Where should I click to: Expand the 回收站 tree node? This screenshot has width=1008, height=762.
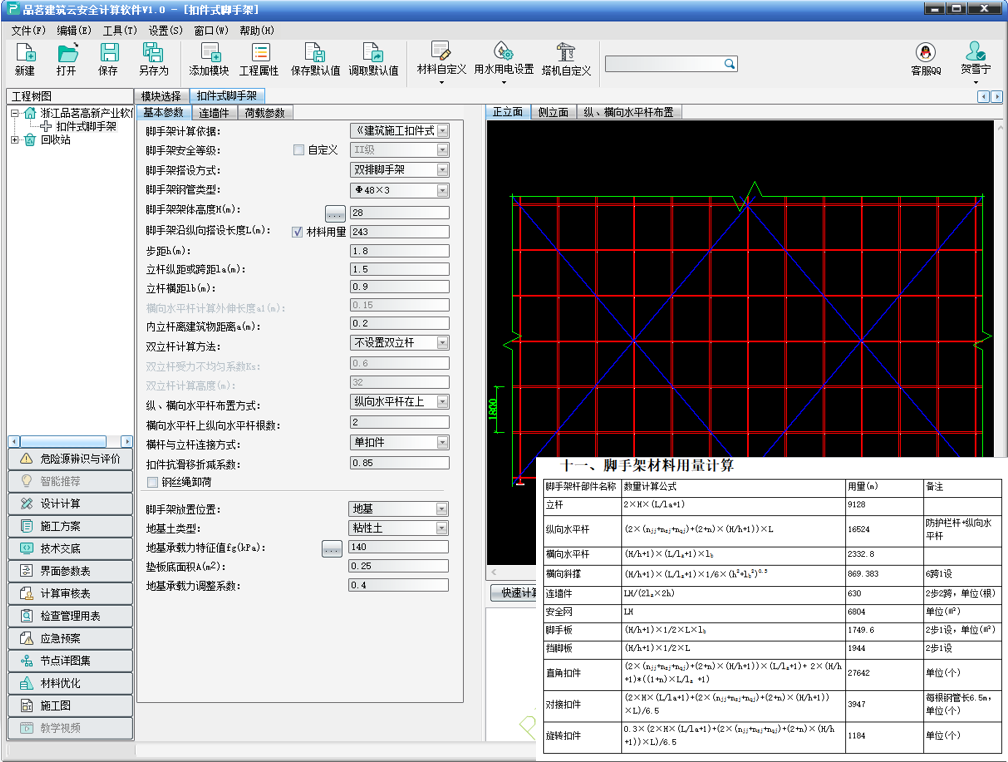point(15,140)
